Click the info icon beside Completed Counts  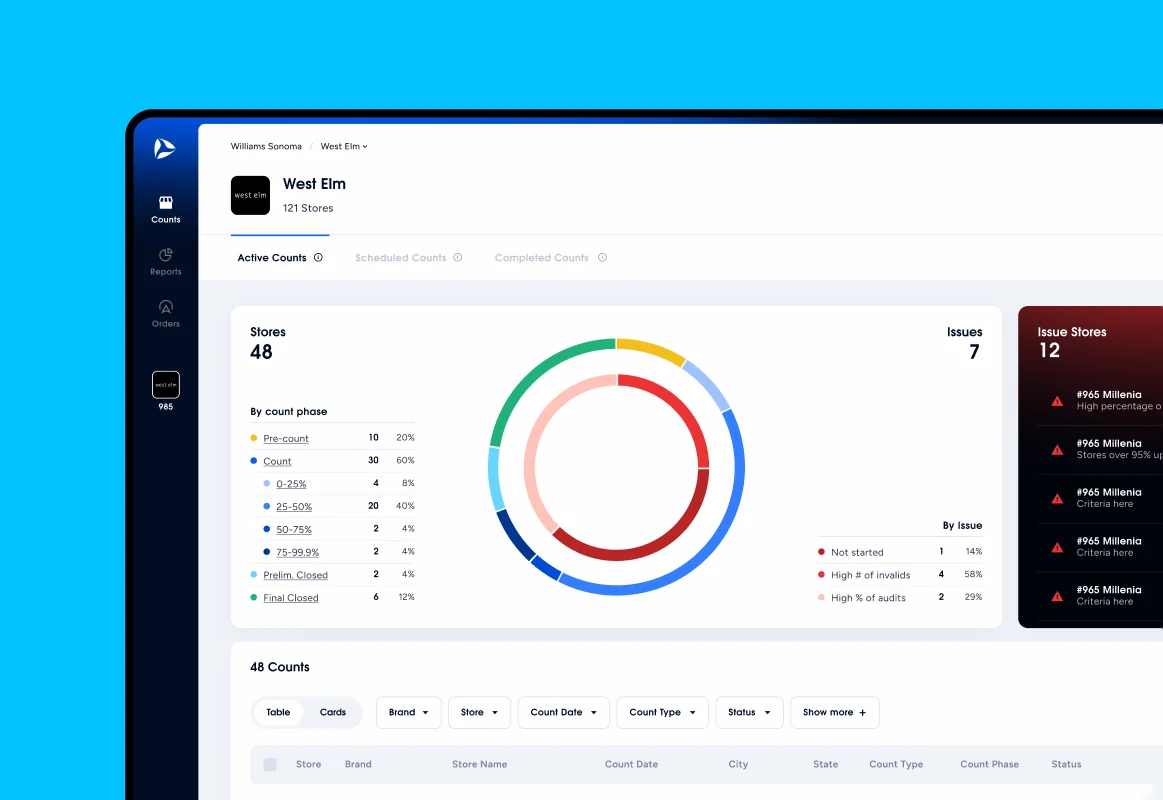click(602, 257)
